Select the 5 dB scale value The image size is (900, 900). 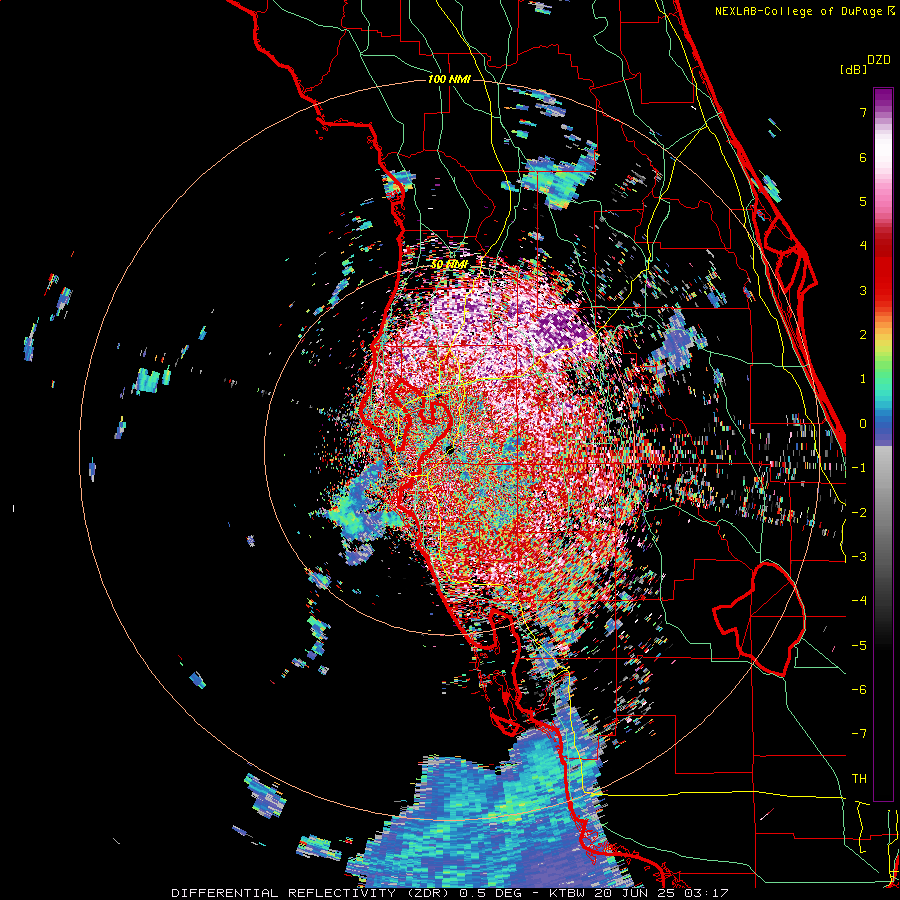tap(863, 201)
